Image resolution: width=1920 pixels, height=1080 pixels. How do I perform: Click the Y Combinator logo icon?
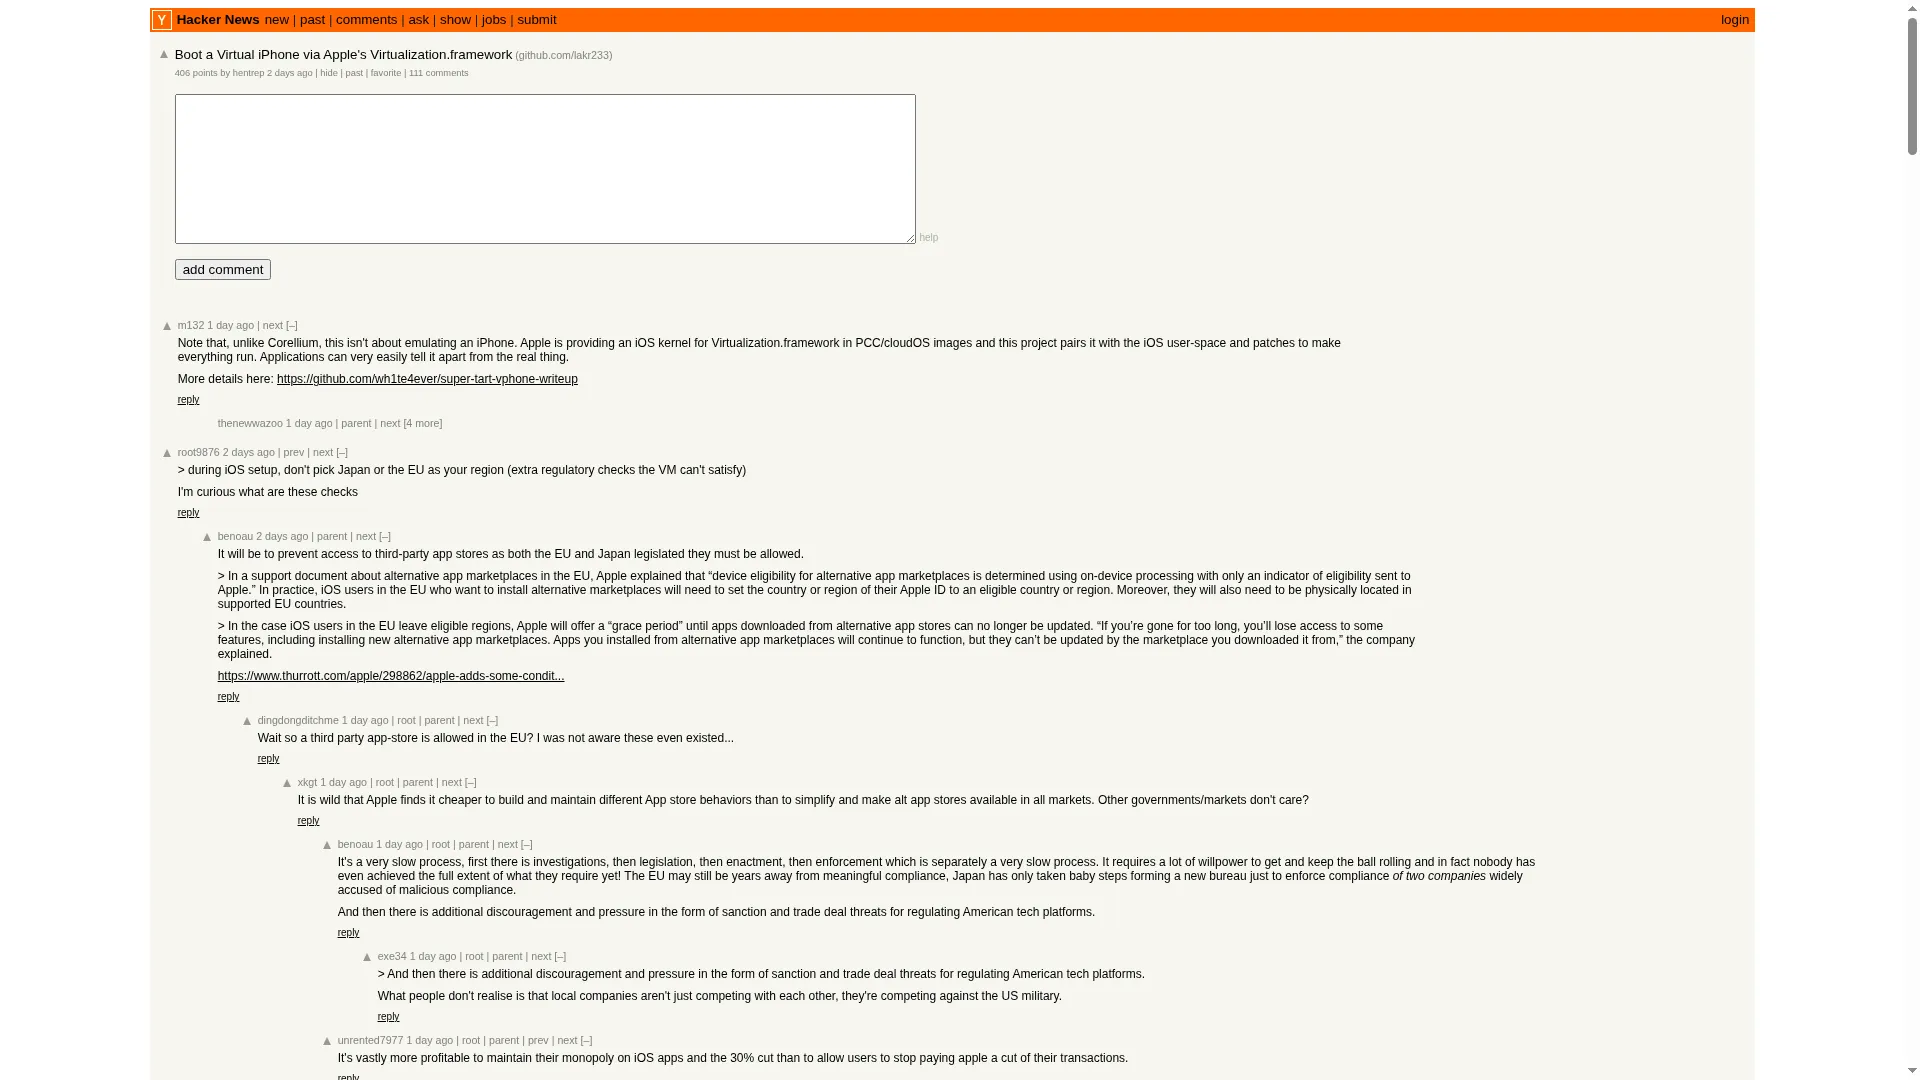click(x=161, y=20)
